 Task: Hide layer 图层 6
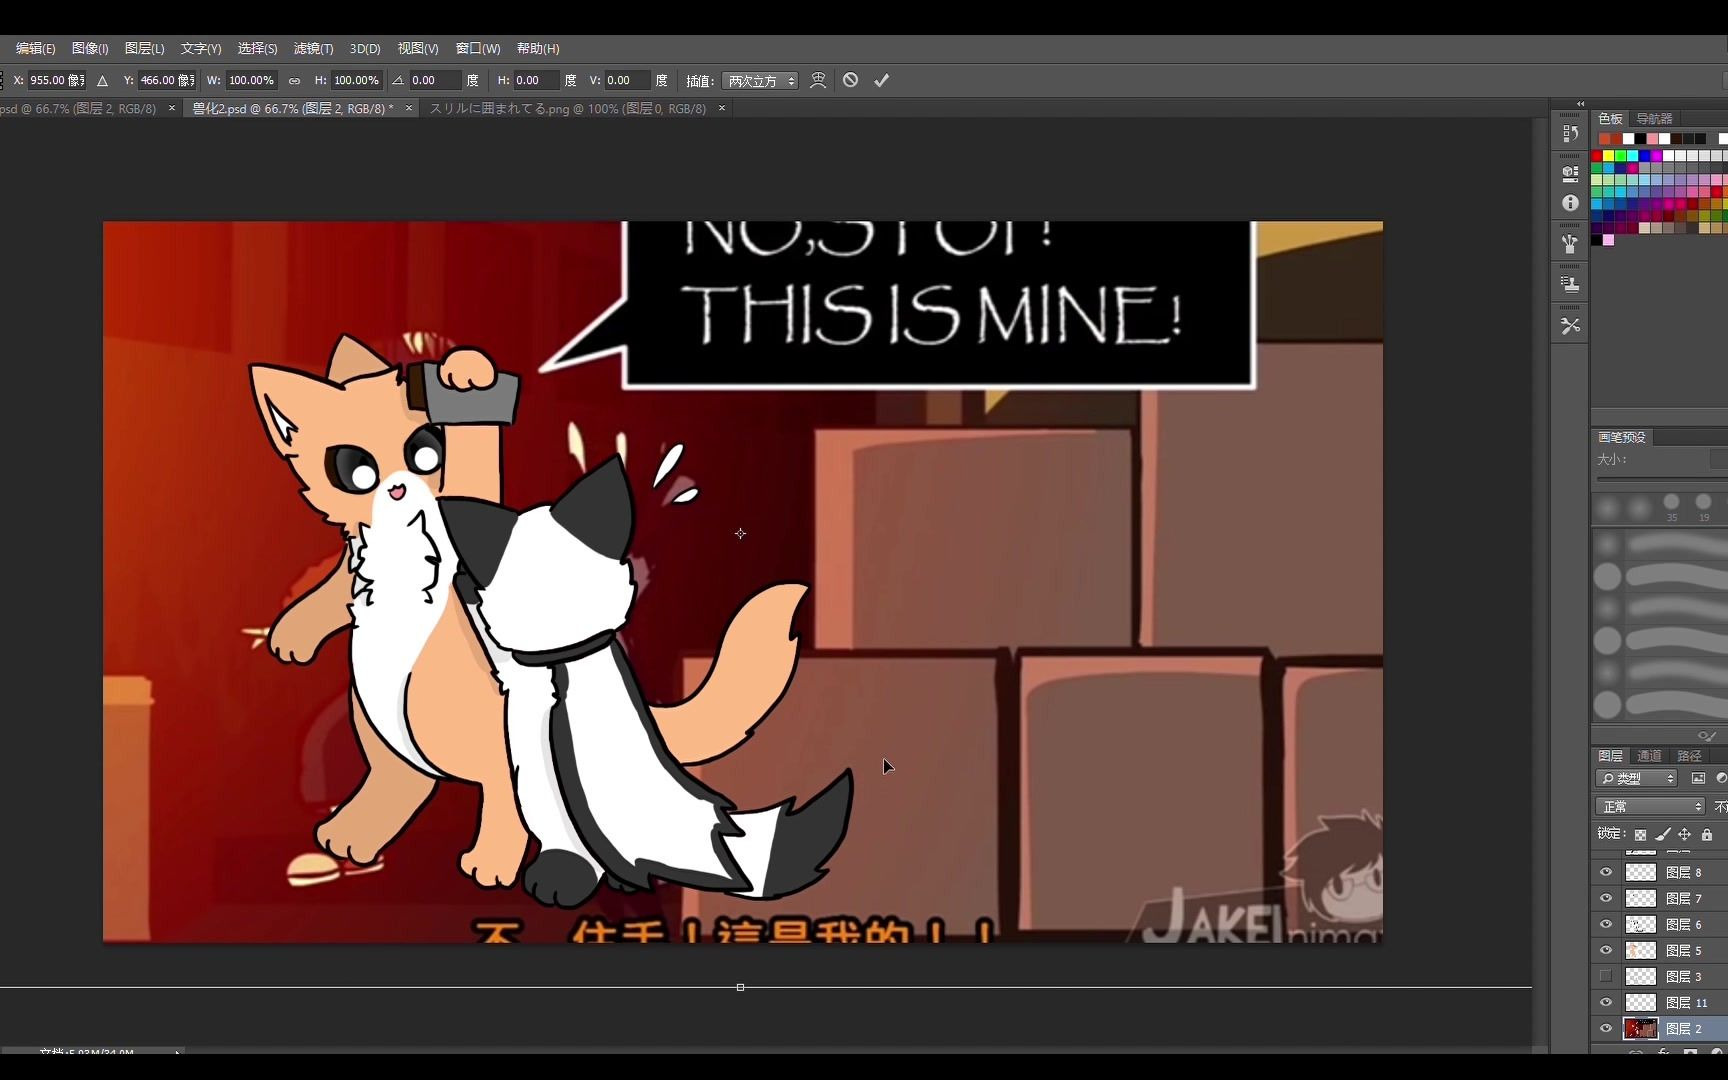(x=1606, y=924)
